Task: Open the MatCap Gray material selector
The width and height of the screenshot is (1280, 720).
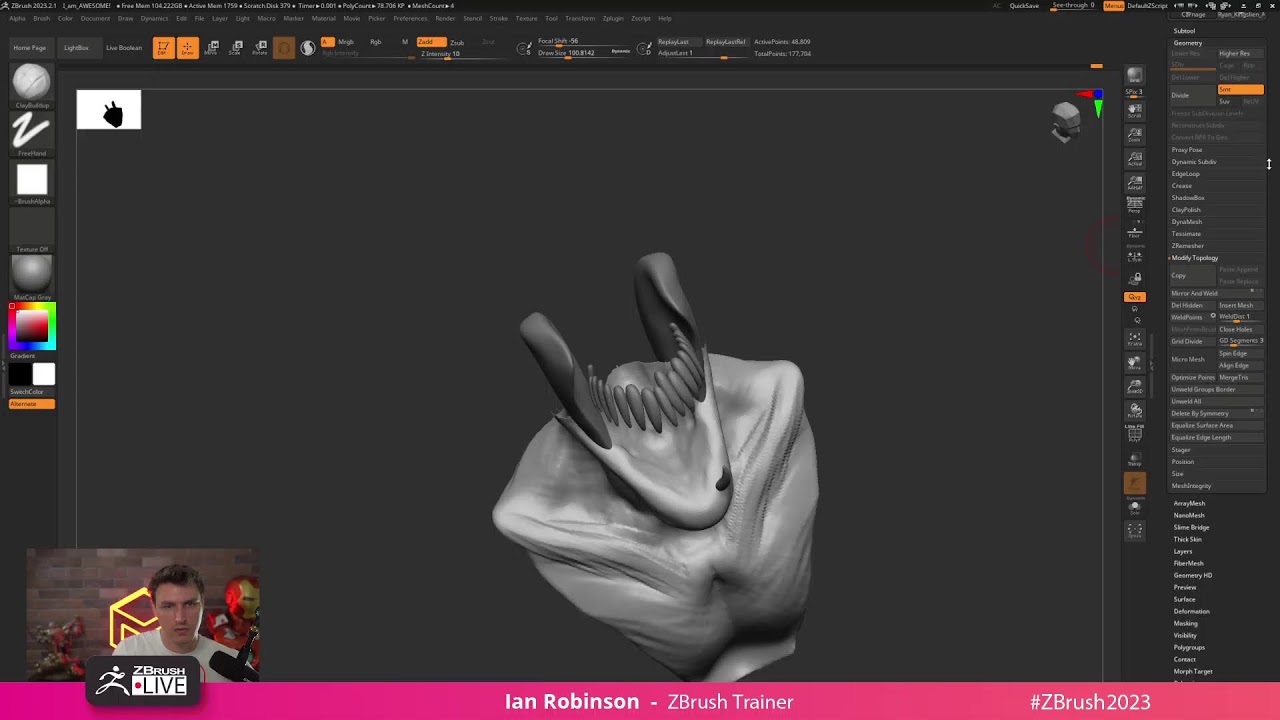Action: point(31,274)
